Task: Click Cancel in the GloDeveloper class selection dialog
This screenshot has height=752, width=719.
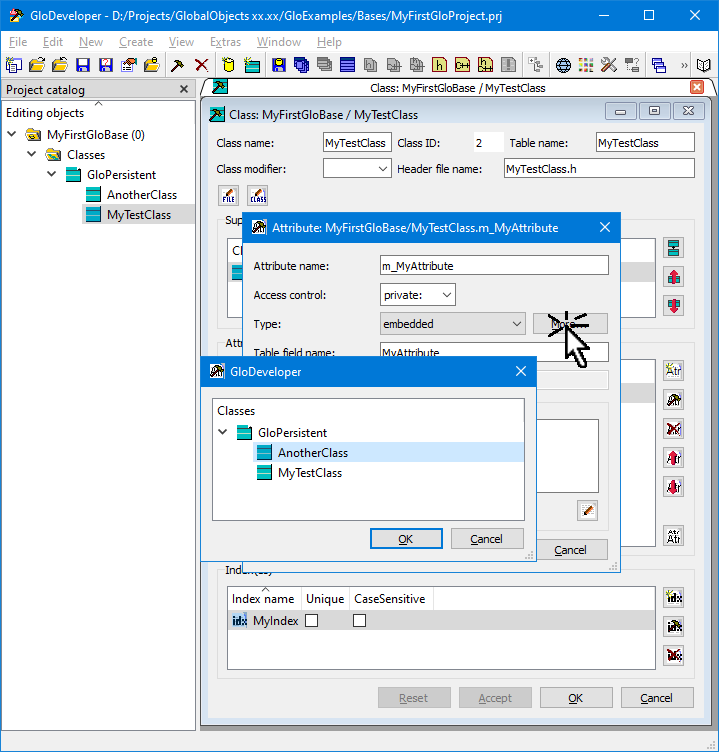Action: point(487,539)
